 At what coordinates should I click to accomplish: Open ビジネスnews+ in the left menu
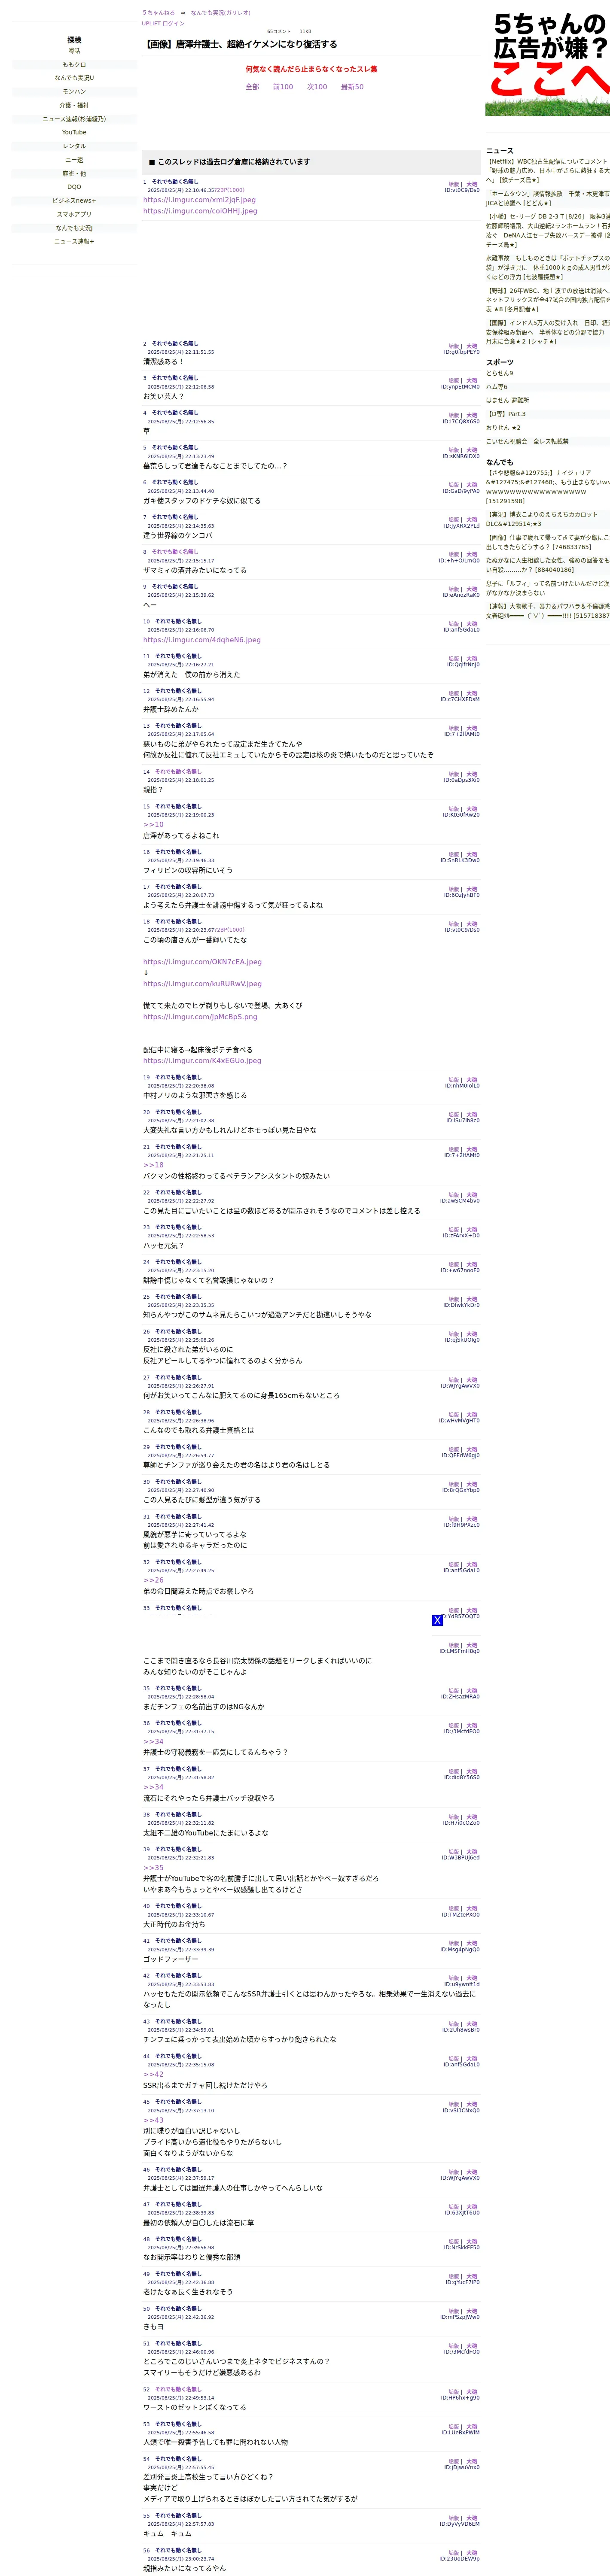[x=74, y=200]
